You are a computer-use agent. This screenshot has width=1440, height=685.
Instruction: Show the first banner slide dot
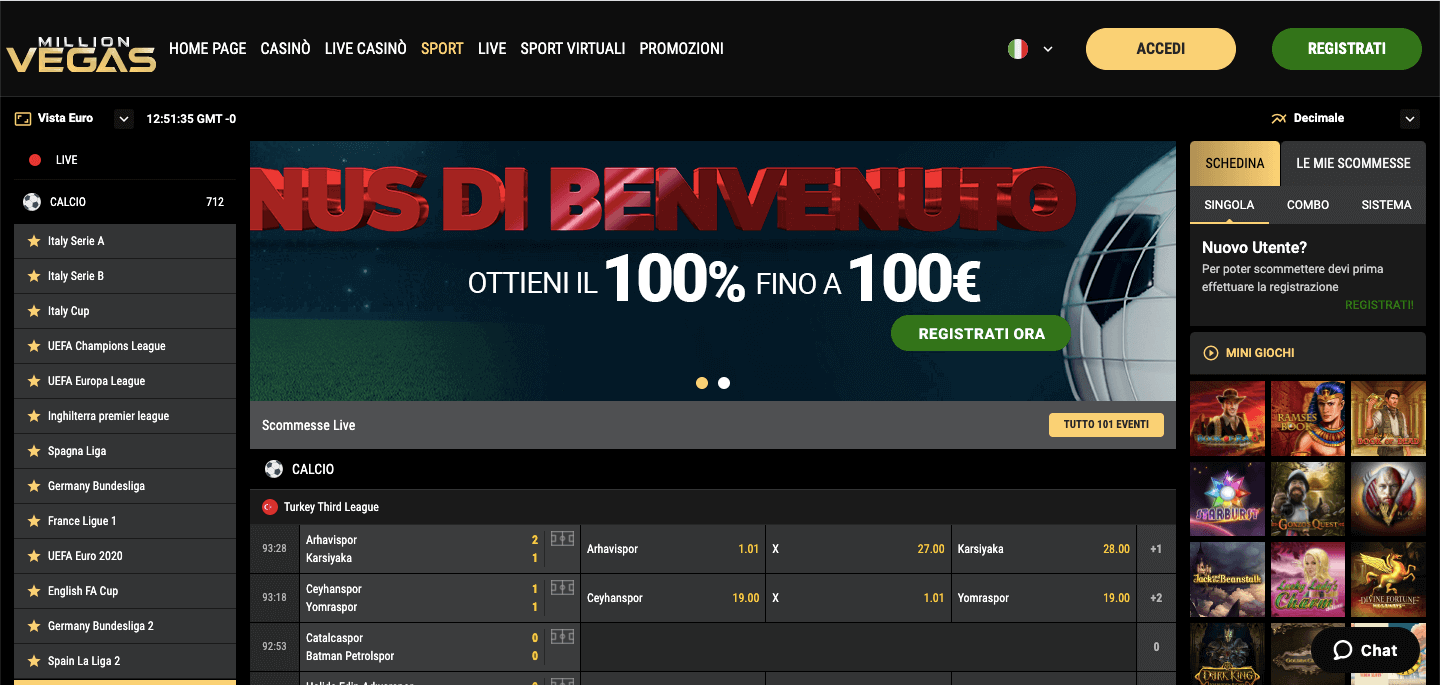coord(702,383)
